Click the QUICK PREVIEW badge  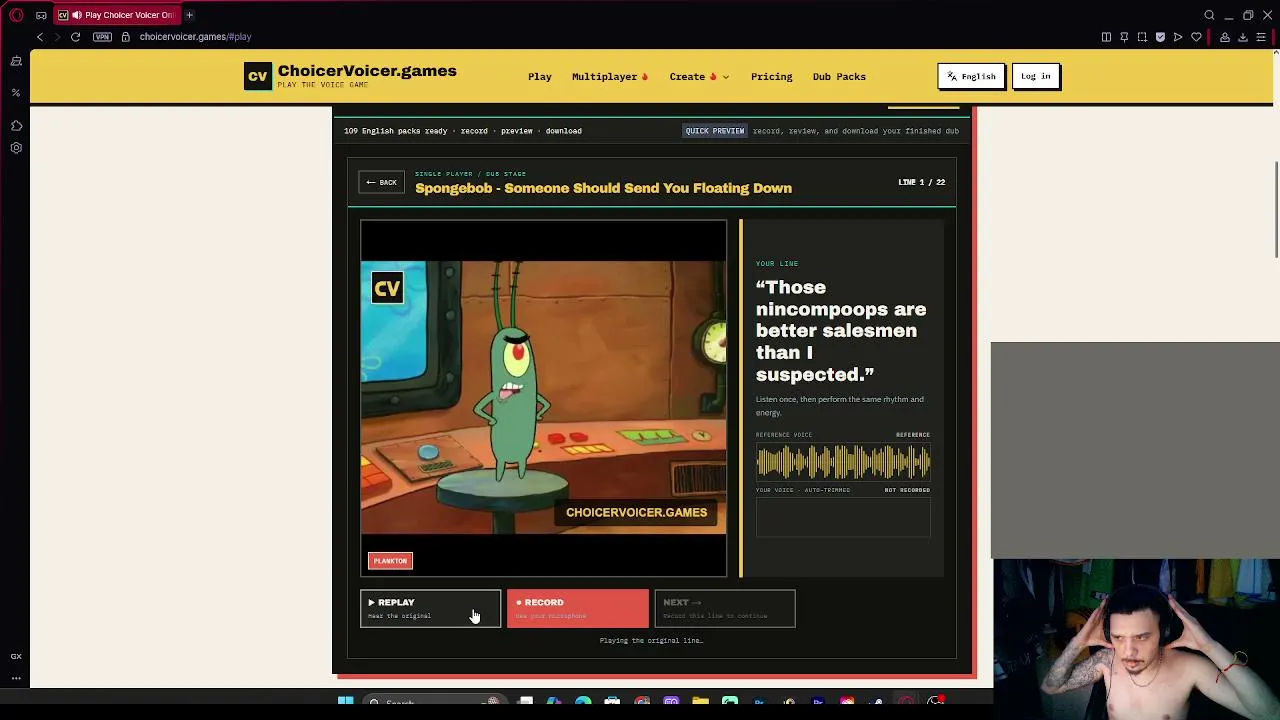[x=714, y=131]
